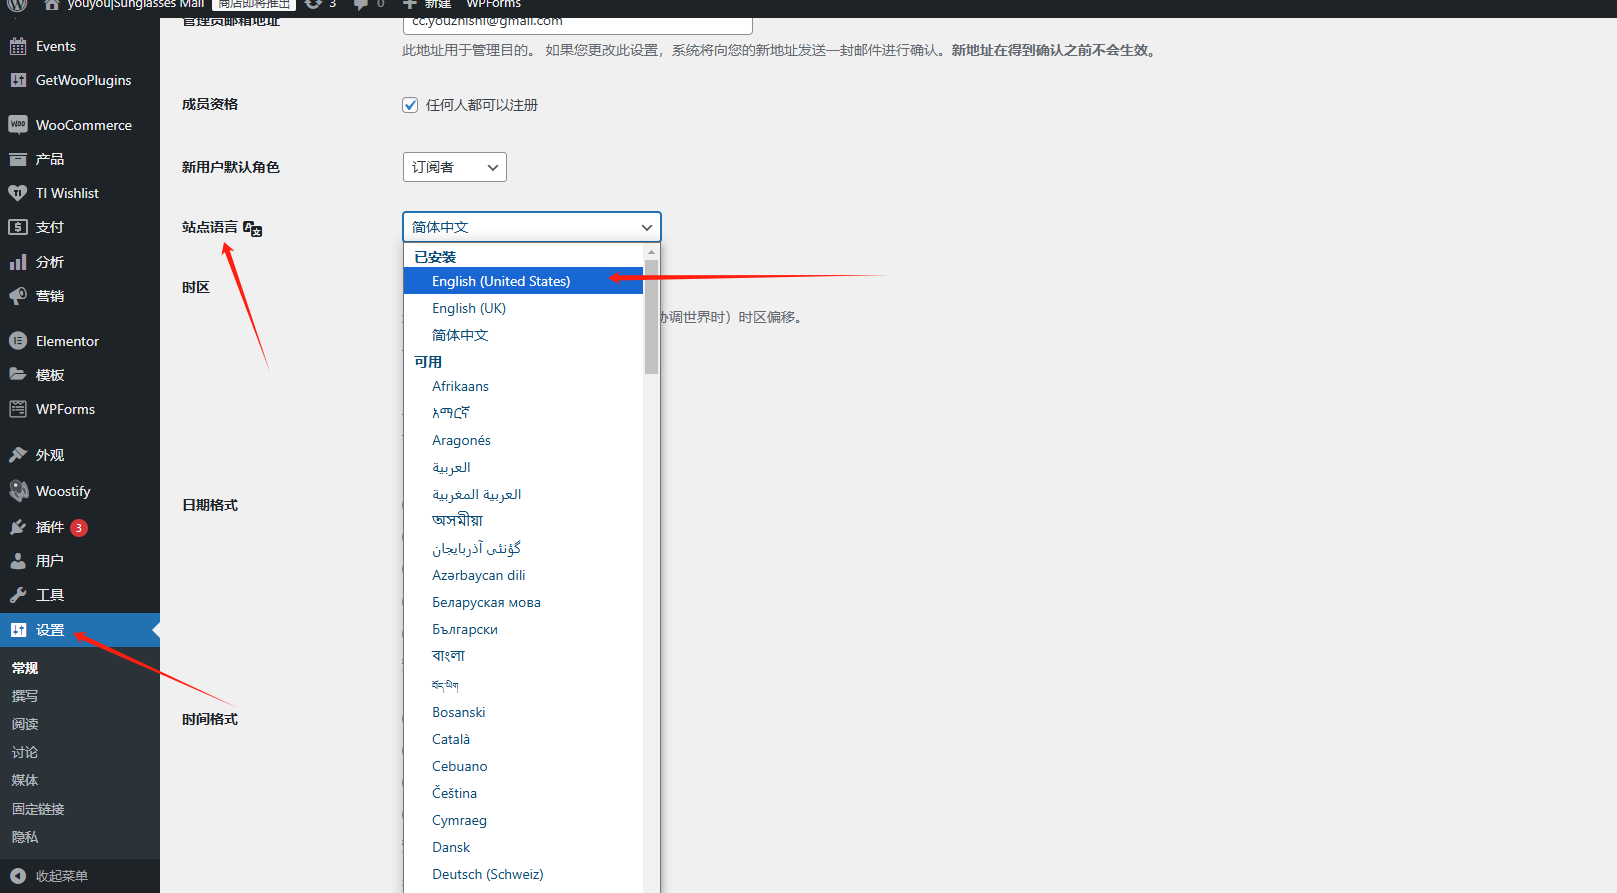Viewport: 1617px width, 893px height.
Task: Choose Català language option
Action: [x=523, y=739]
